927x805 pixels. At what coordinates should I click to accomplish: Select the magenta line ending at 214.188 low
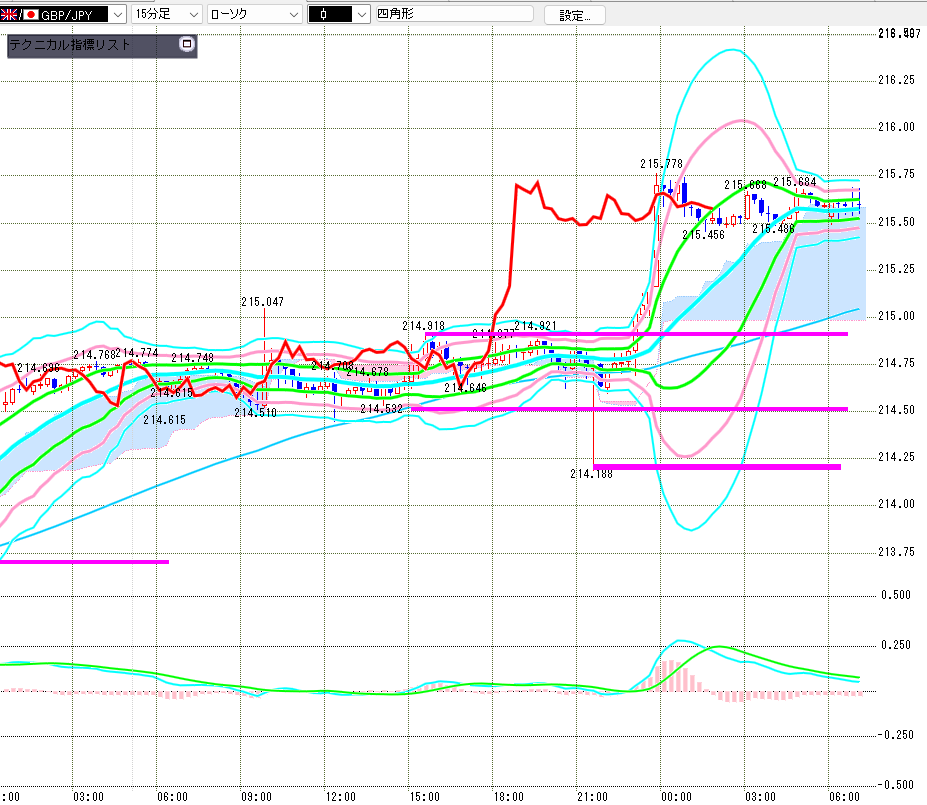coord(717,467)
